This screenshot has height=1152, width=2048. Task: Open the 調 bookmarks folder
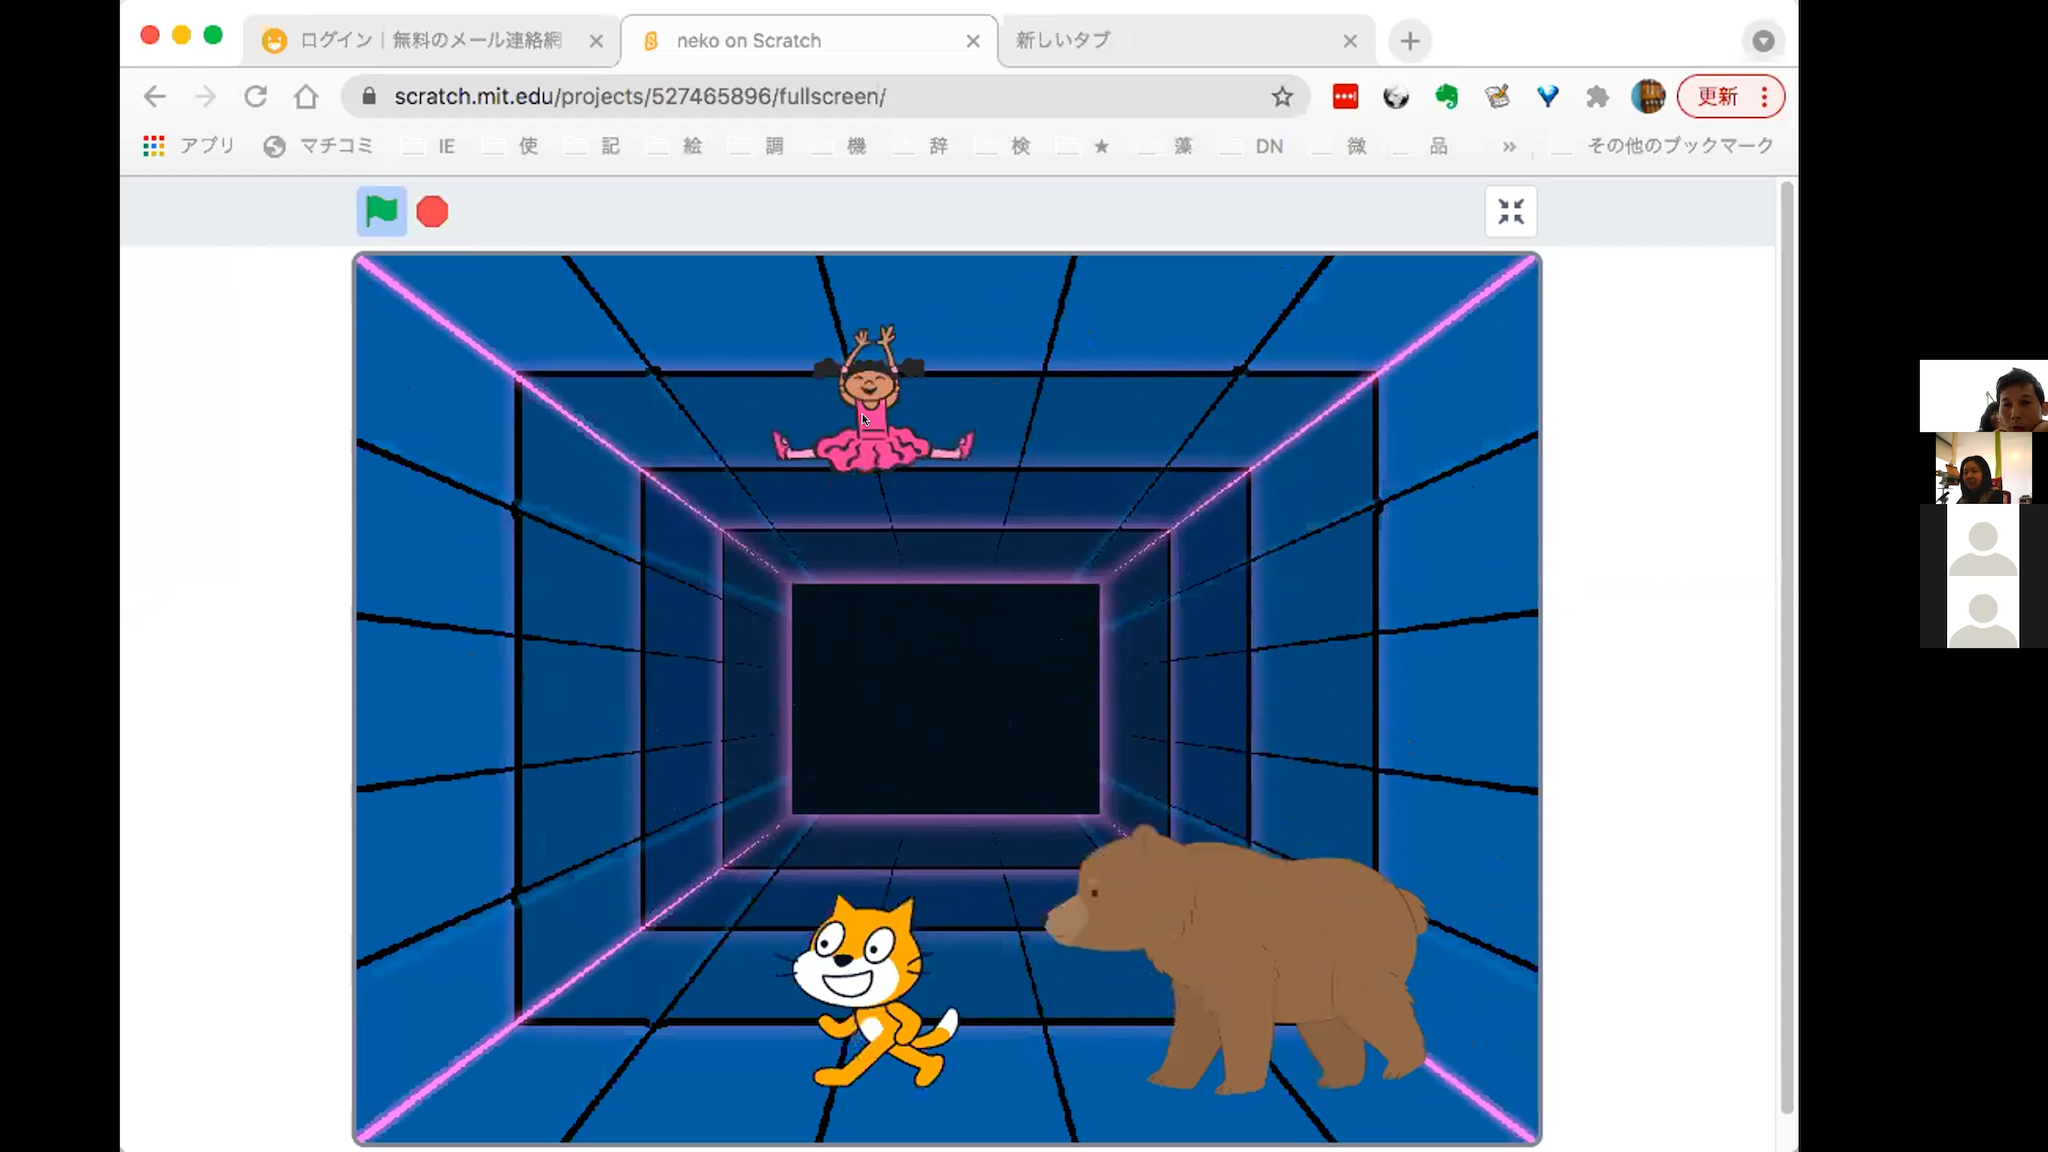(757, 146)
